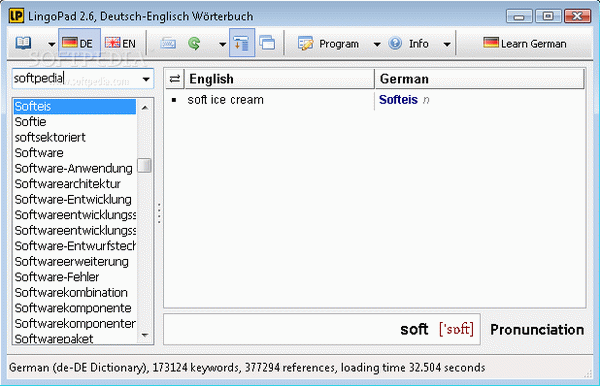The image size is (600, 386).
Task: Click the LingoPad LP title bar icon
Action: [x=16, y=16]
